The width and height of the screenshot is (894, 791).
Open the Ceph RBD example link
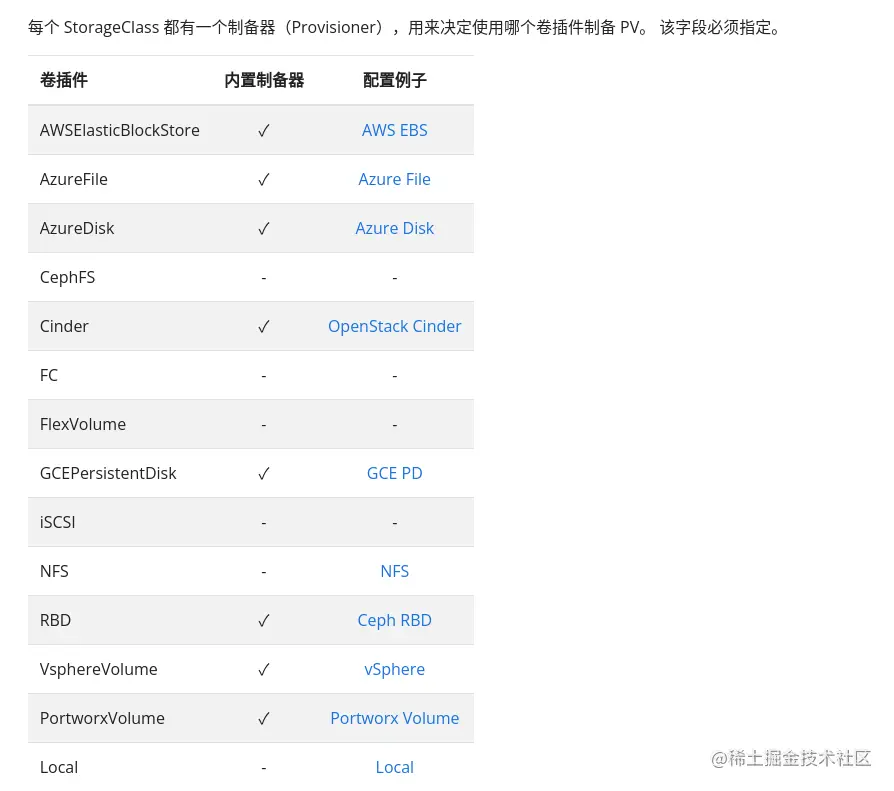click(x=395, y=620)
